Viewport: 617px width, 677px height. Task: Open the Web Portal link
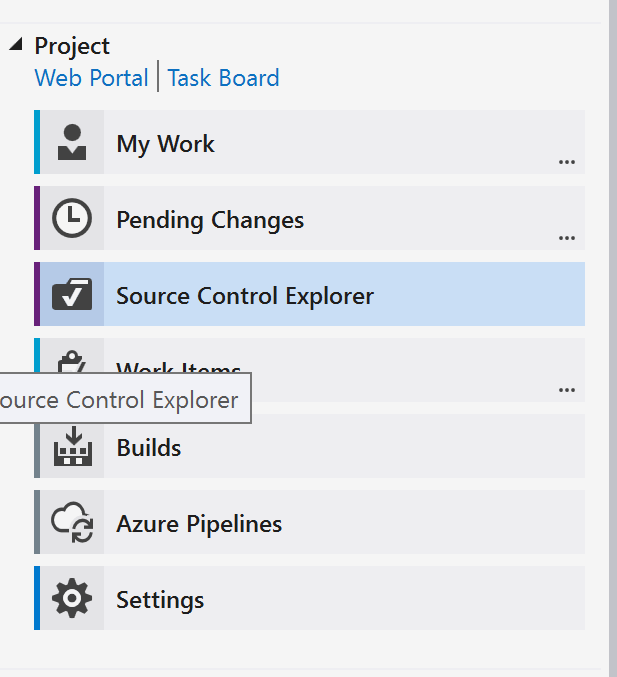point(91,78)
